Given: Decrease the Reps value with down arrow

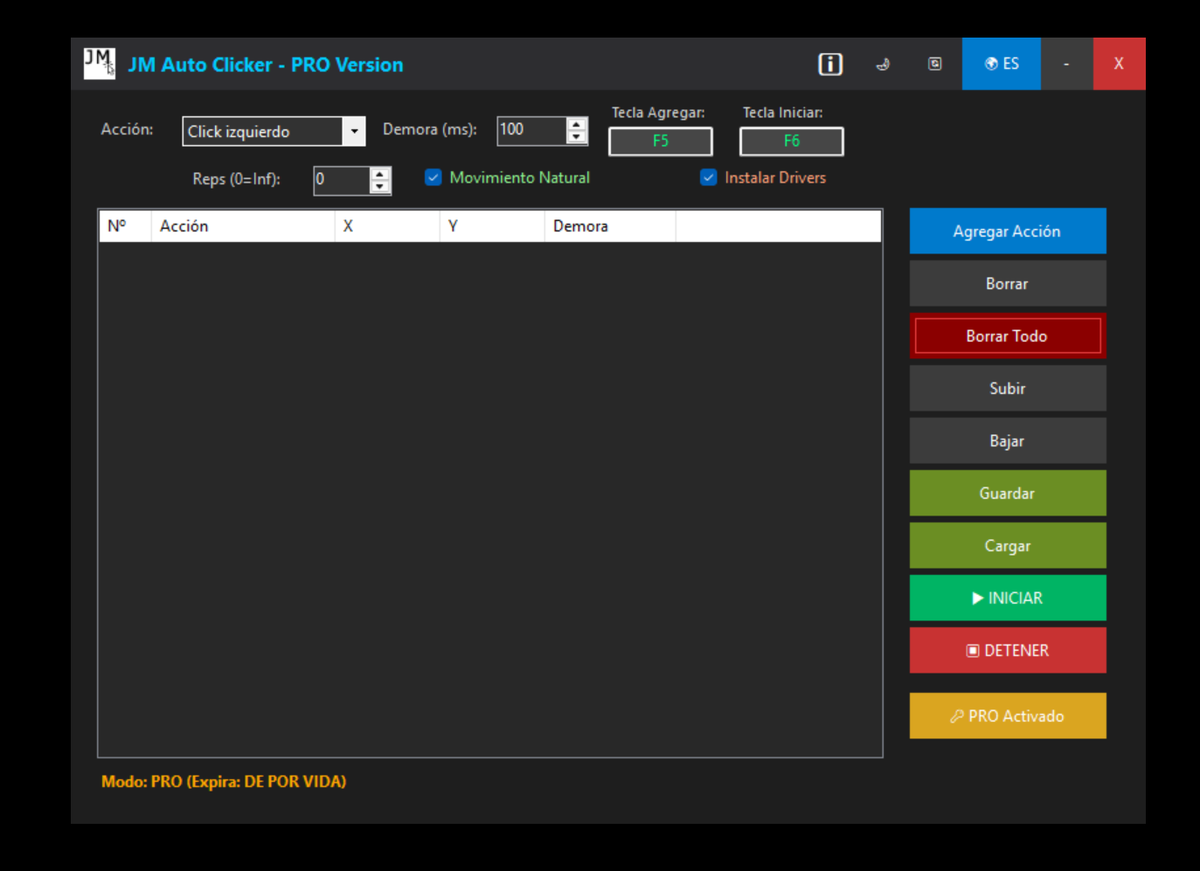Looking at the screenshot, I should [380, 187].
